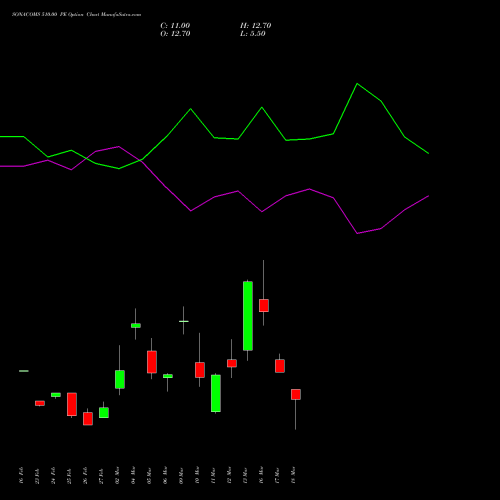Click the 09 Mar date label
The height and width of the screenshot is (500, 500).
click(x=181, y=475)
